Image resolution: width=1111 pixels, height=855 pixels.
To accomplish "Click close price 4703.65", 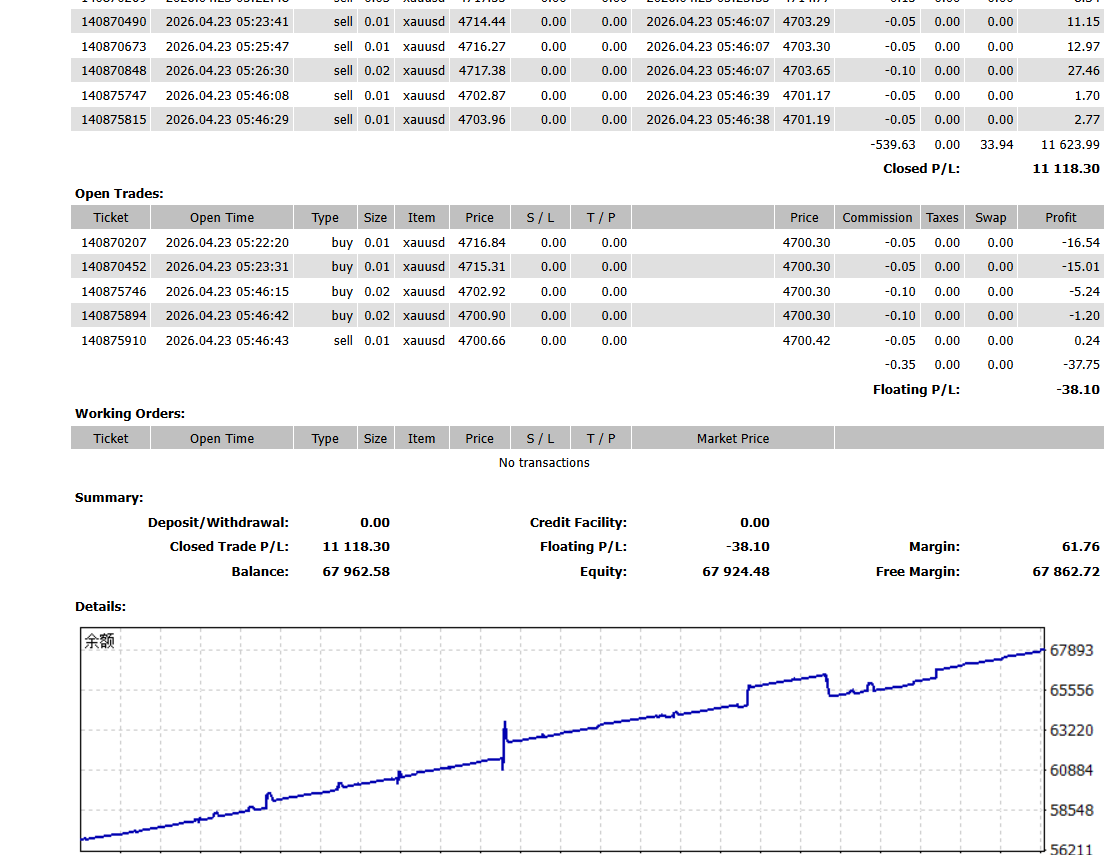I will click(x=806, y=71).
